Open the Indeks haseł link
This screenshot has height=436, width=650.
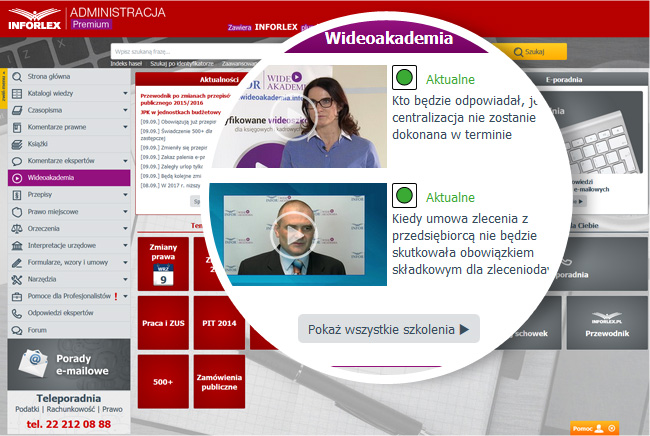pos(126,64)
